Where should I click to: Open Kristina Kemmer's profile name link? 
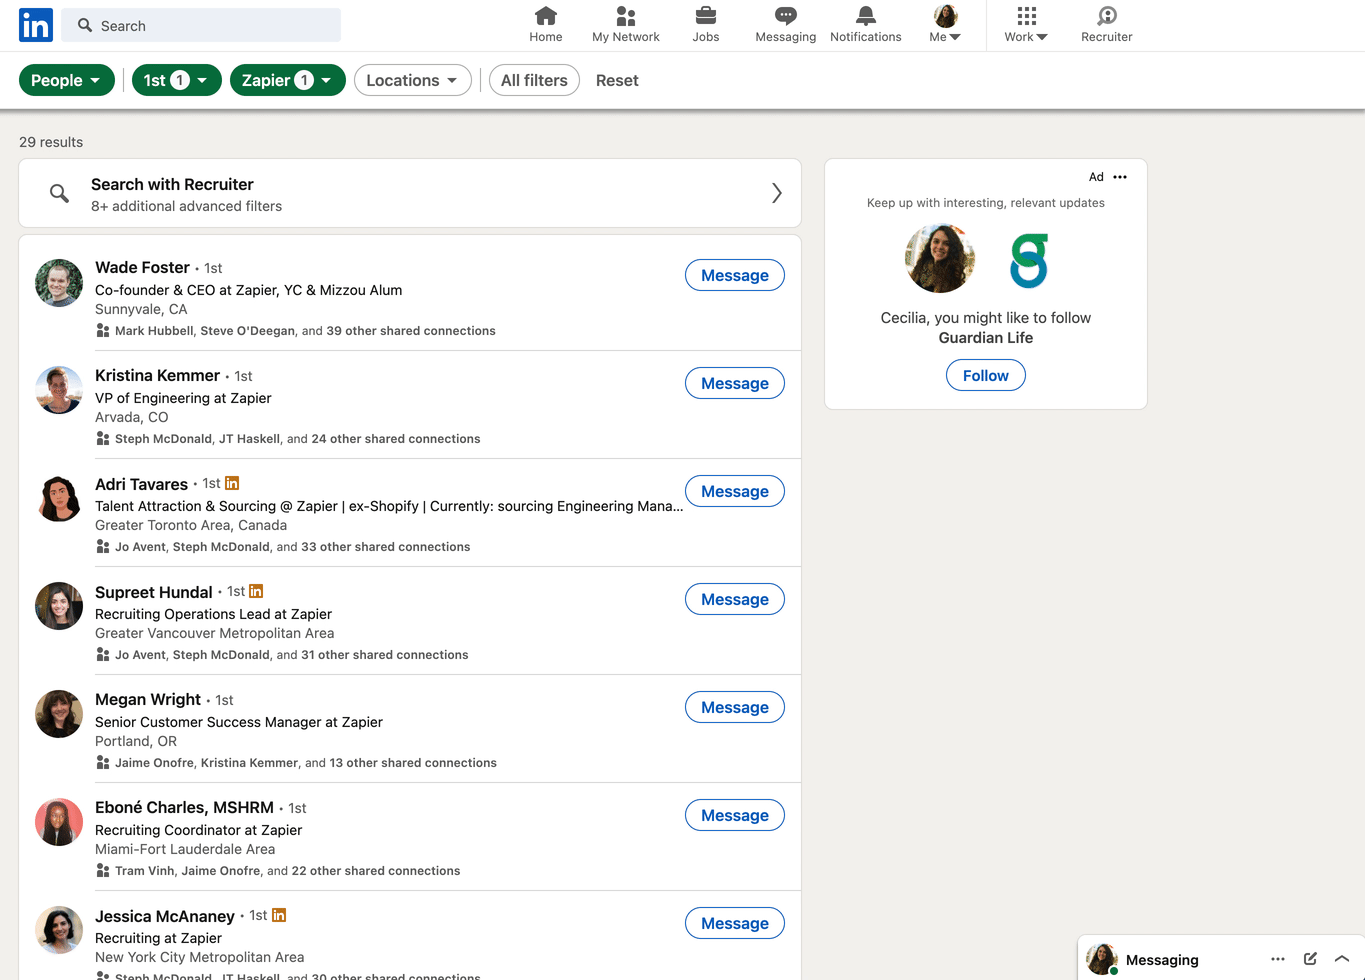click(x=157, y=375)
